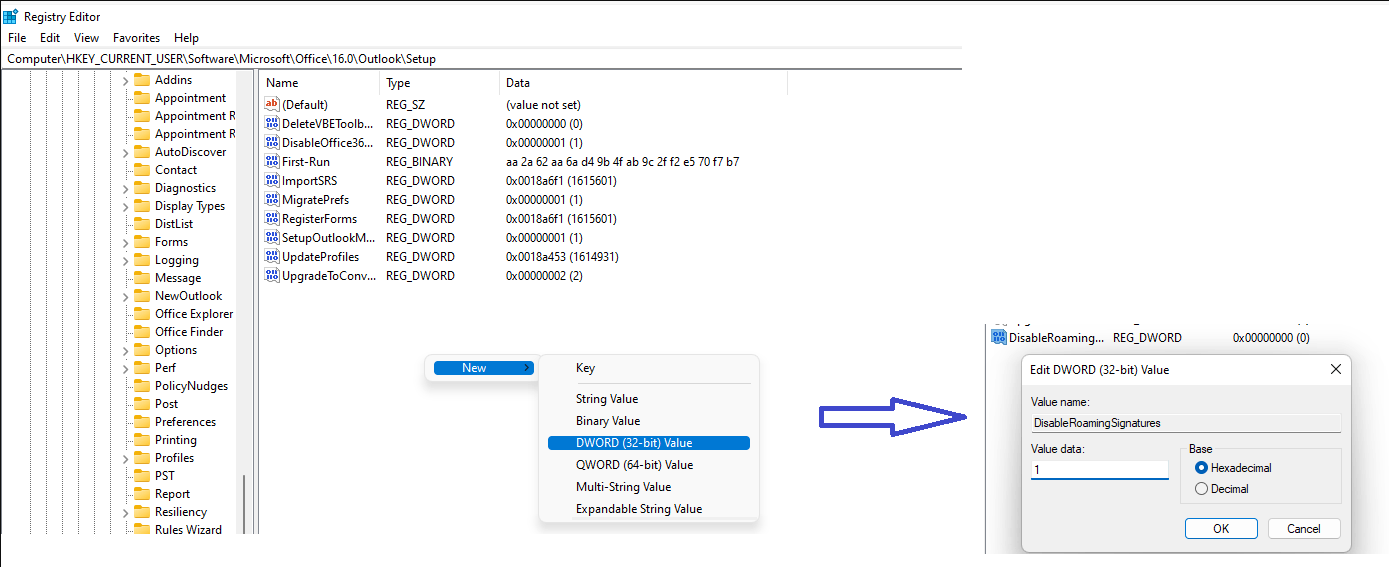Click the MigratePrefs value icon
Image resolution: width=1389 pixels, height=567 pixels.
272,199
